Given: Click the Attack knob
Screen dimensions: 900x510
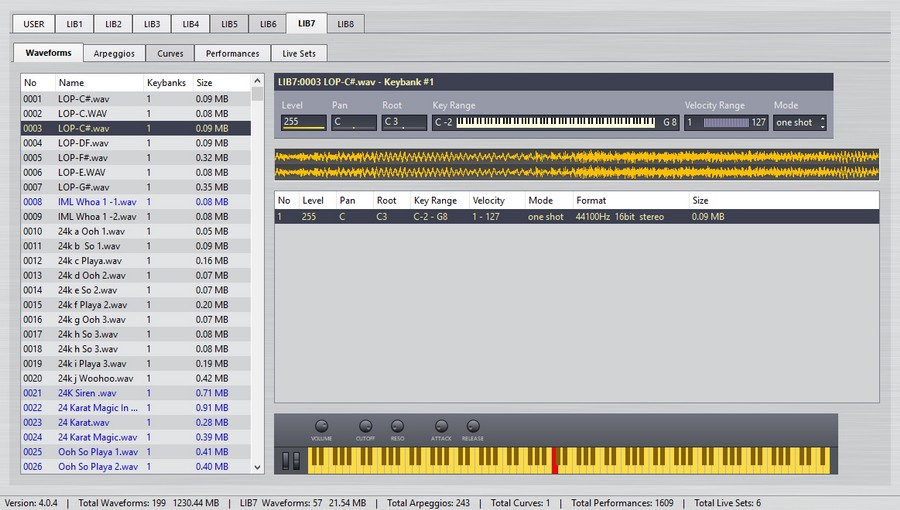Looking at the screenshot, I should [x=441, y=426].
